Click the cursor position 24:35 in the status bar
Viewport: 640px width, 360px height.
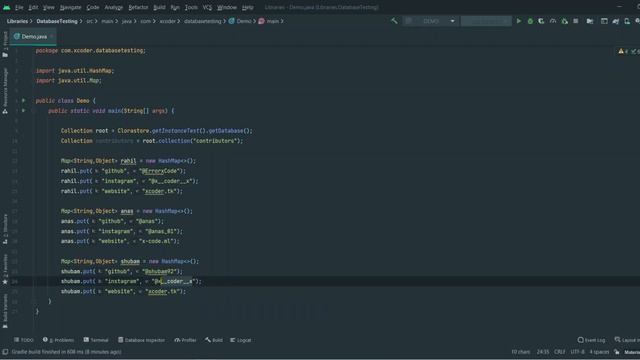pos(543,352)
